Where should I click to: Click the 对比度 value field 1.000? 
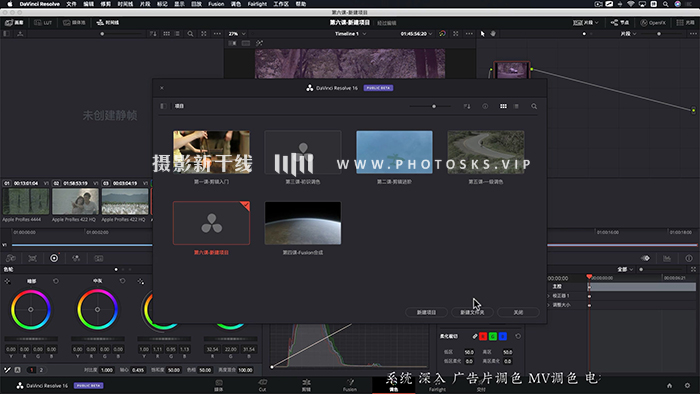pyautogui.click(x=107, y=370)
